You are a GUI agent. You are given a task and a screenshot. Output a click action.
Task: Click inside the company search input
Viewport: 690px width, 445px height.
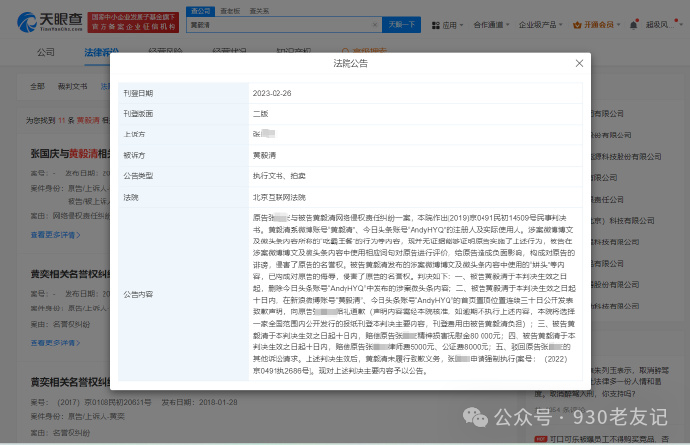click(x=280, y=24)
